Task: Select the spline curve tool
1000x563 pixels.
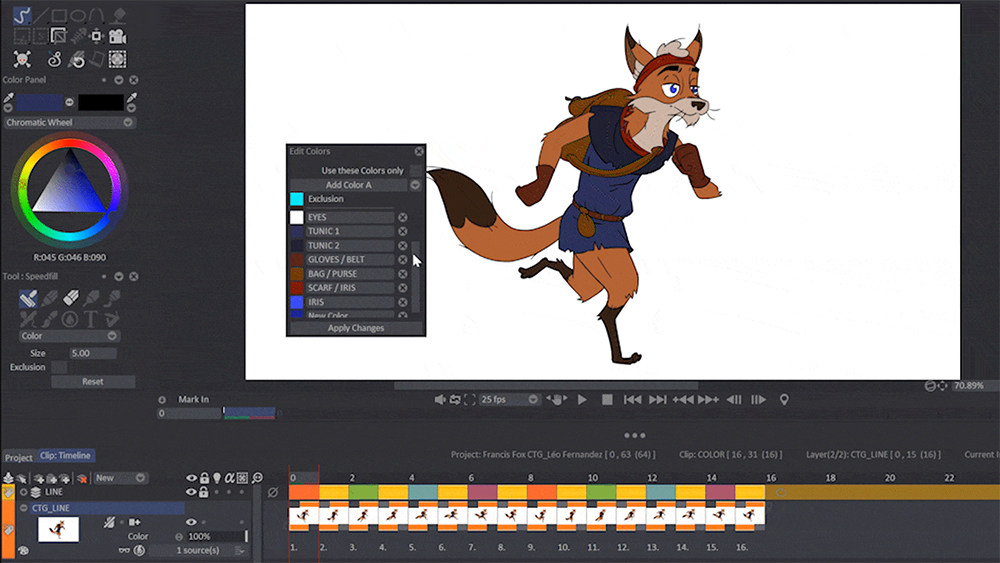Action: click(x=96, y=15)
